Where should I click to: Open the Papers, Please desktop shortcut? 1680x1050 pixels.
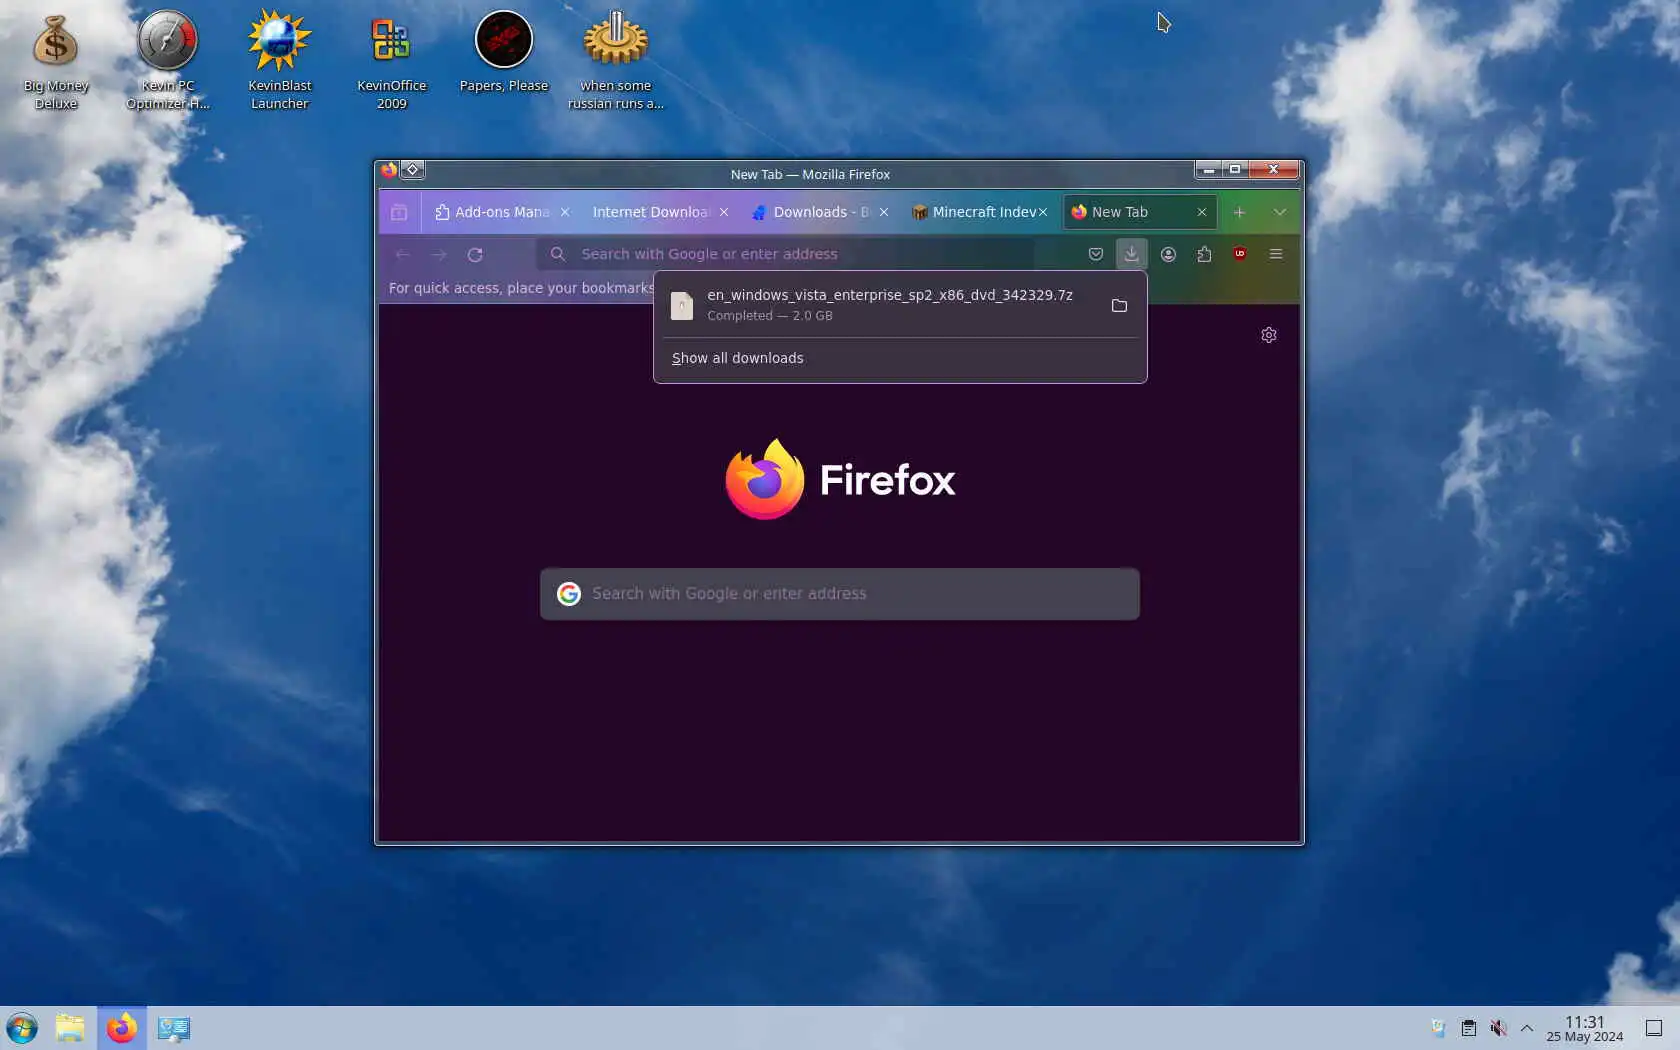point(504,52)
